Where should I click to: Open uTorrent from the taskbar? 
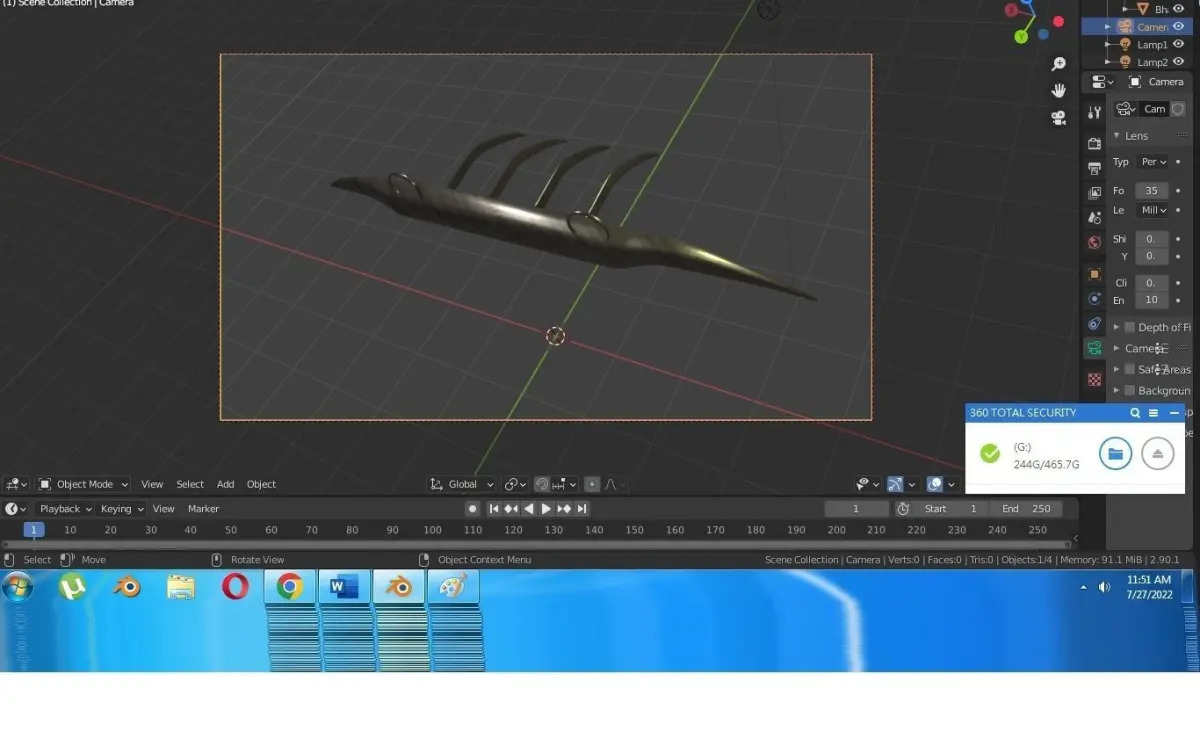click(72, 588)
